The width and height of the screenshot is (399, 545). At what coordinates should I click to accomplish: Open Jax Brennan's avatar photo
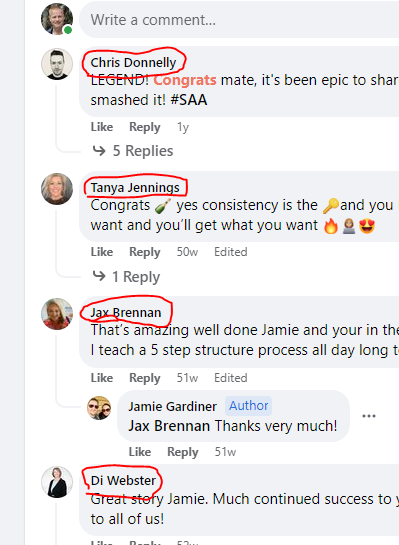click(x=57, y=314)
